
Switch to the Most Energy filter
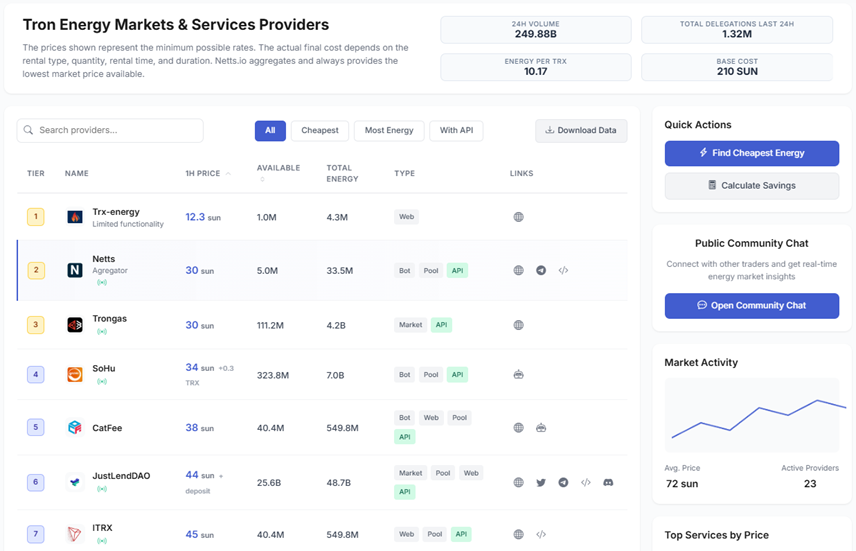(x=389, y=130)
